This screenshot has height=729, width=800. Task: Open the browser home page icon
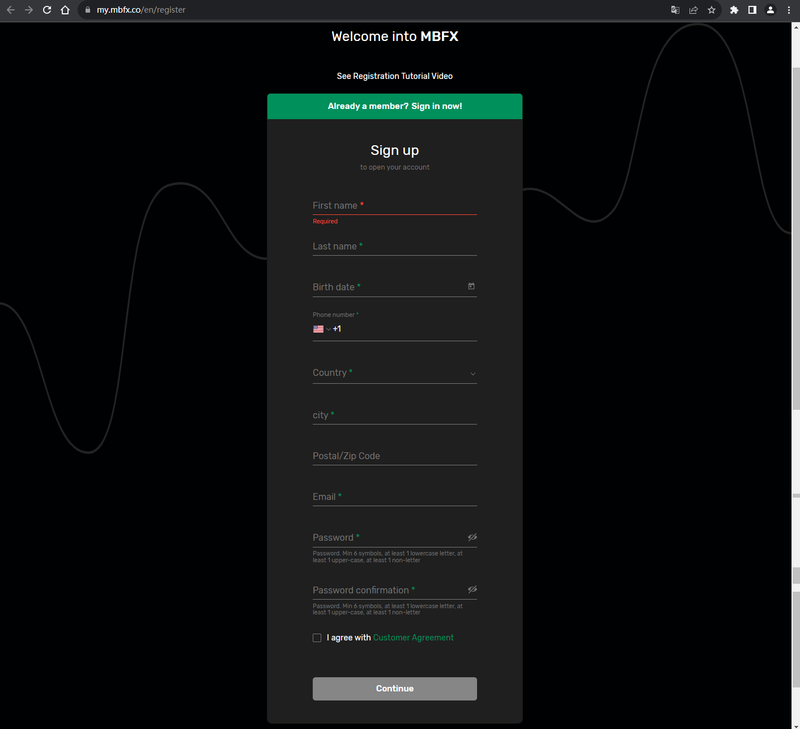[x=65, y=10]
